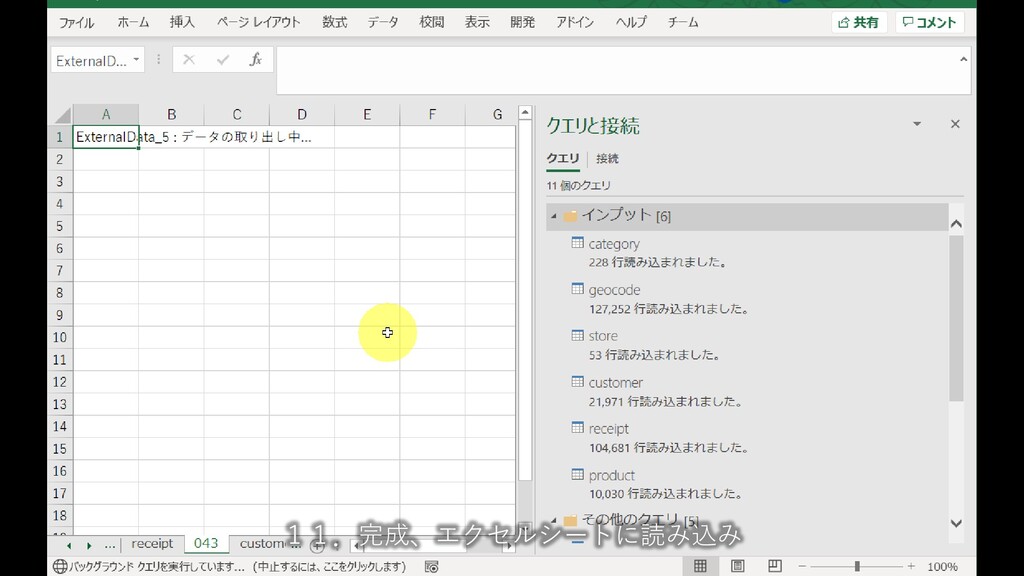Click the select-all corner of the grid
The image size is (1024, 576).
click(62, 115)
